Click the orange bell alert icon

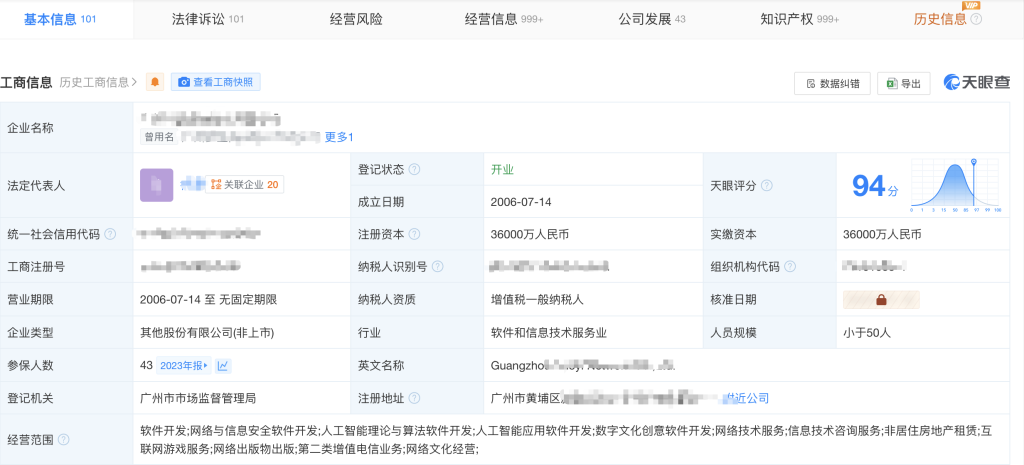(155, 82)
